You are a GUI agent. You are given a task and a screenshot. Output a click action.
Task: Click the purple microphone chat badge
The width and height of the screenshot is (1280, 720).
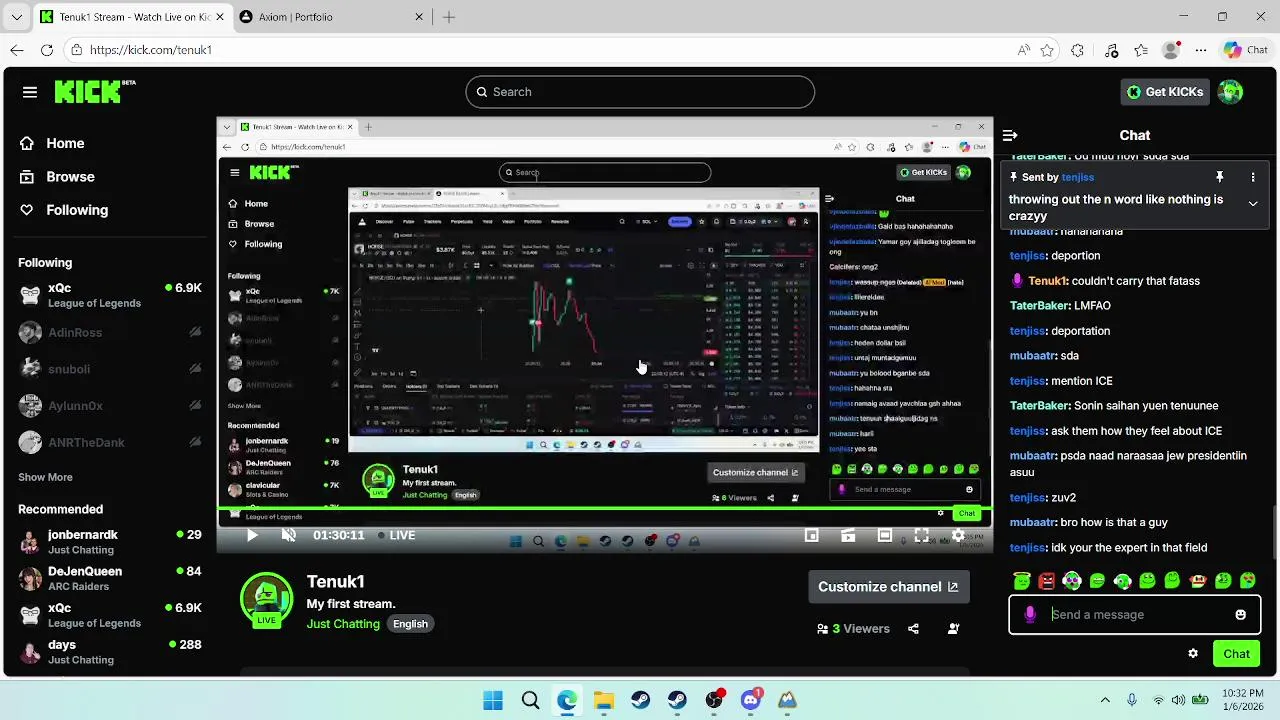click(1030, 615)
